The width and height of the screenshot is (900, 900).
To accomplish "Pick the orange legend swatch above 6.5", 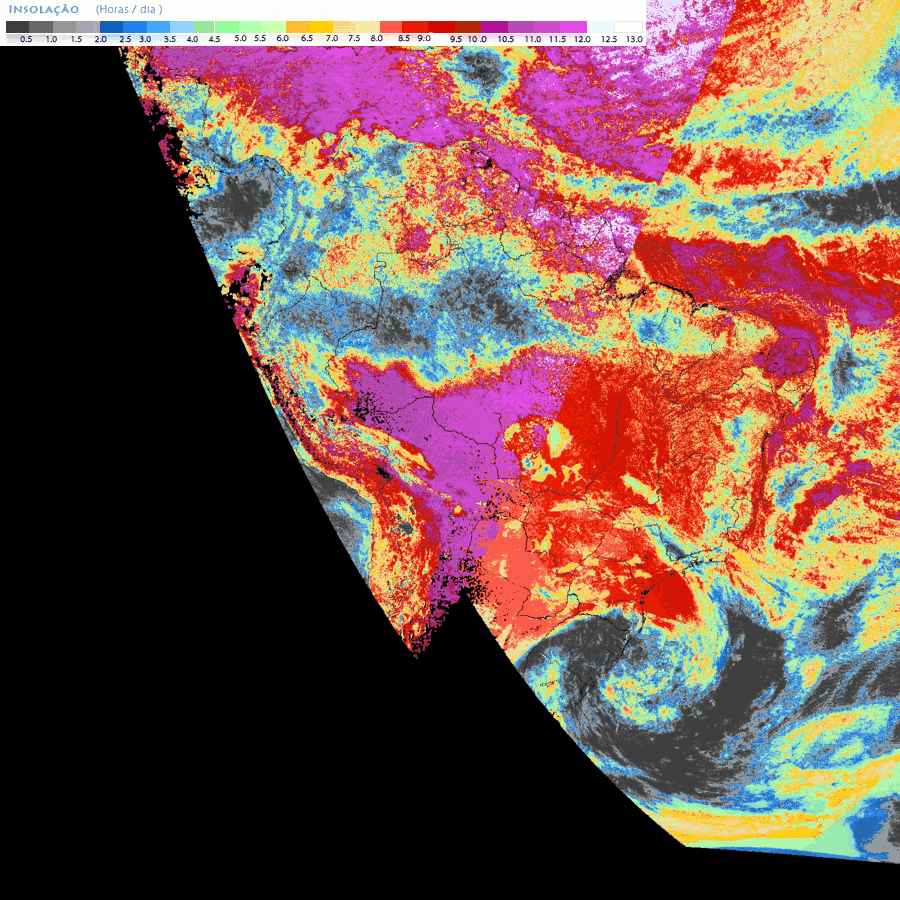I will (297, 27).
